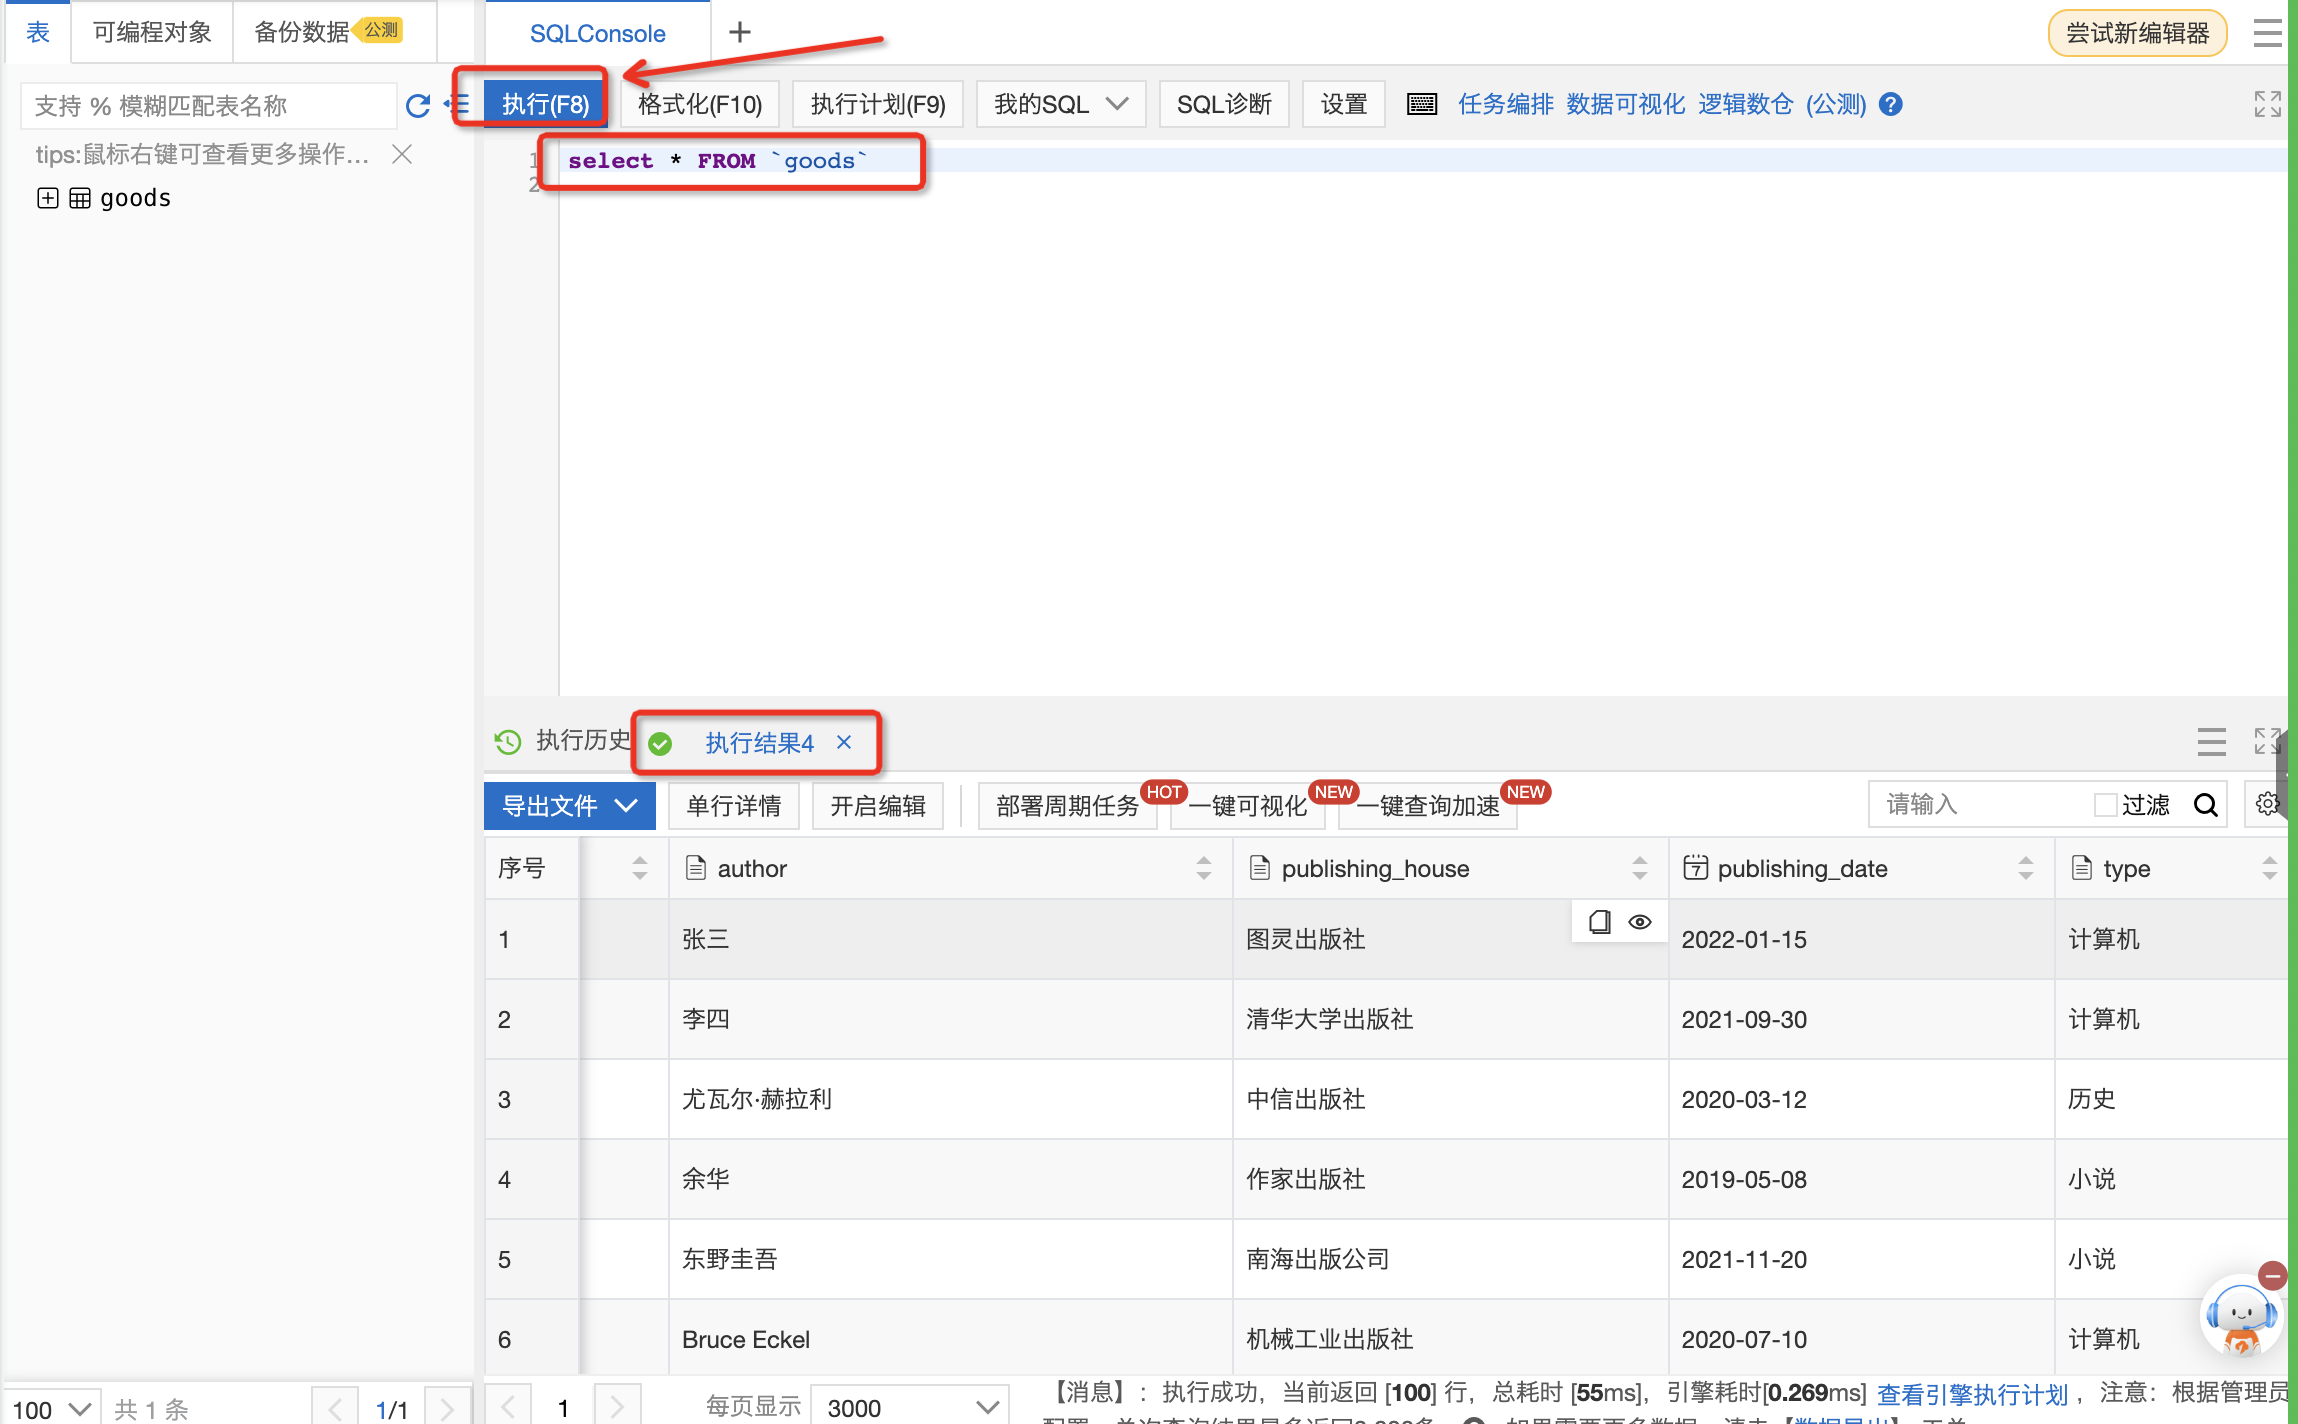Sort by the author column arrows
Screen dimensions: 2298x1424
pos(1203,868)
